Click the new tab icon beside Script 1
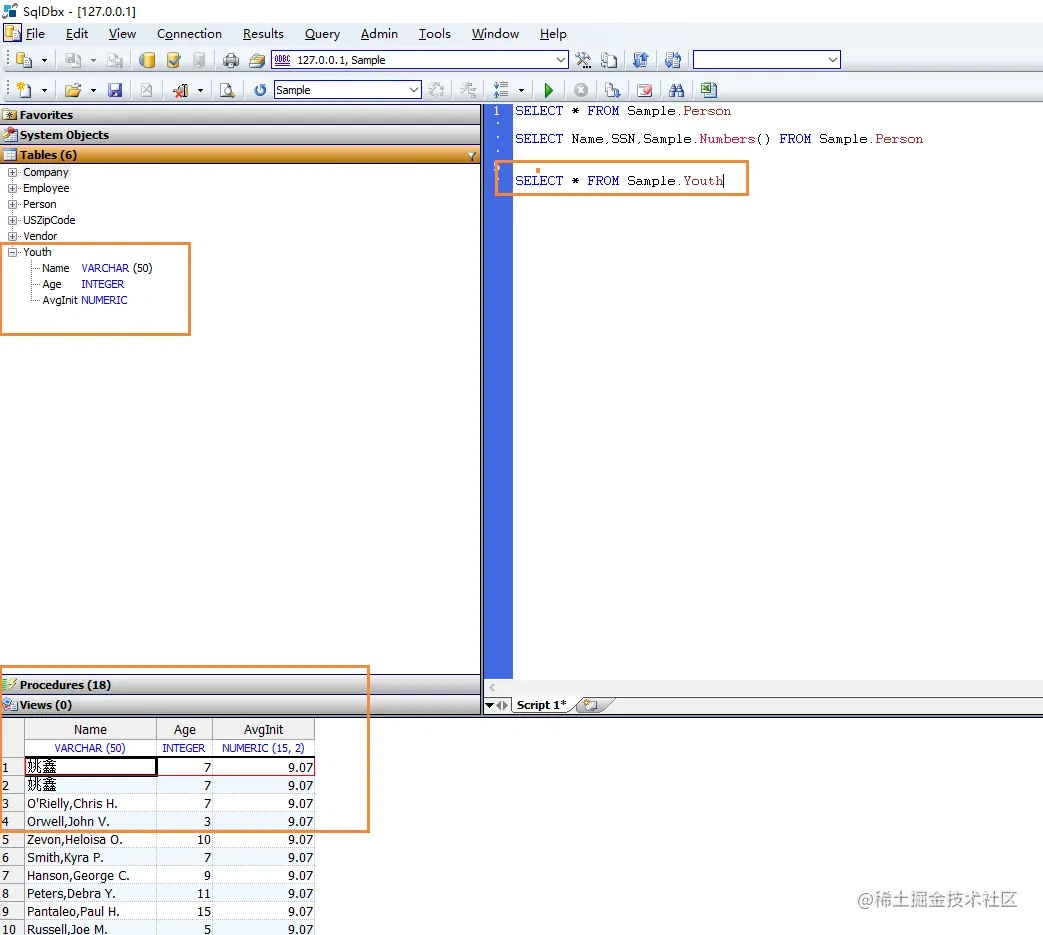Image resolution: width=1043 pixels, height=935 pixels. tap(590, 705)
